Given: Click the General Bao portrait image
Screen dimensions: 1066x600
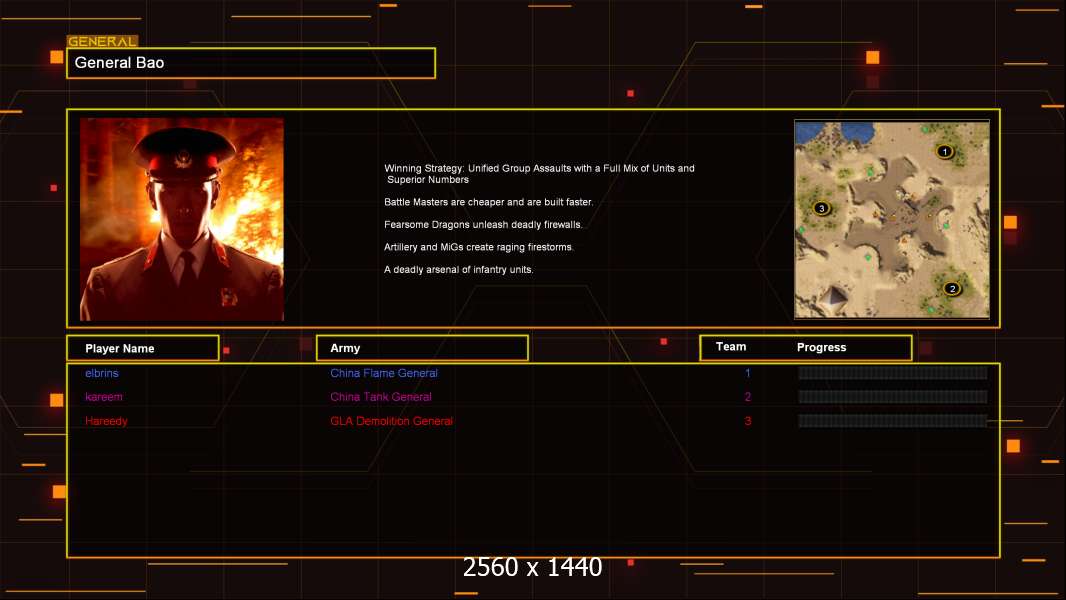Looking at the screenshot, I should (x=182, y=219).
